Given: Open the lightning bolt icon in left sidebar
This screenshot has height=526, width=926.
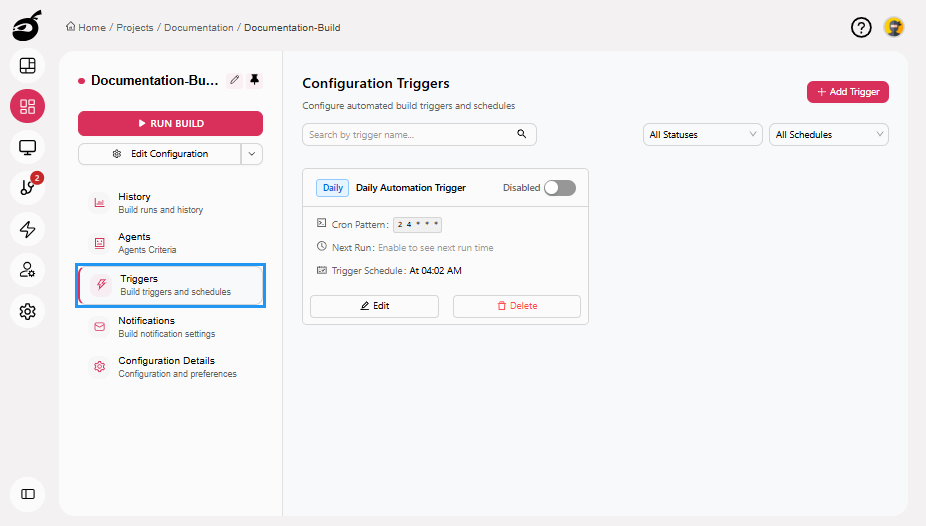Looking at the screenshot, I should (x=28, y=229).
